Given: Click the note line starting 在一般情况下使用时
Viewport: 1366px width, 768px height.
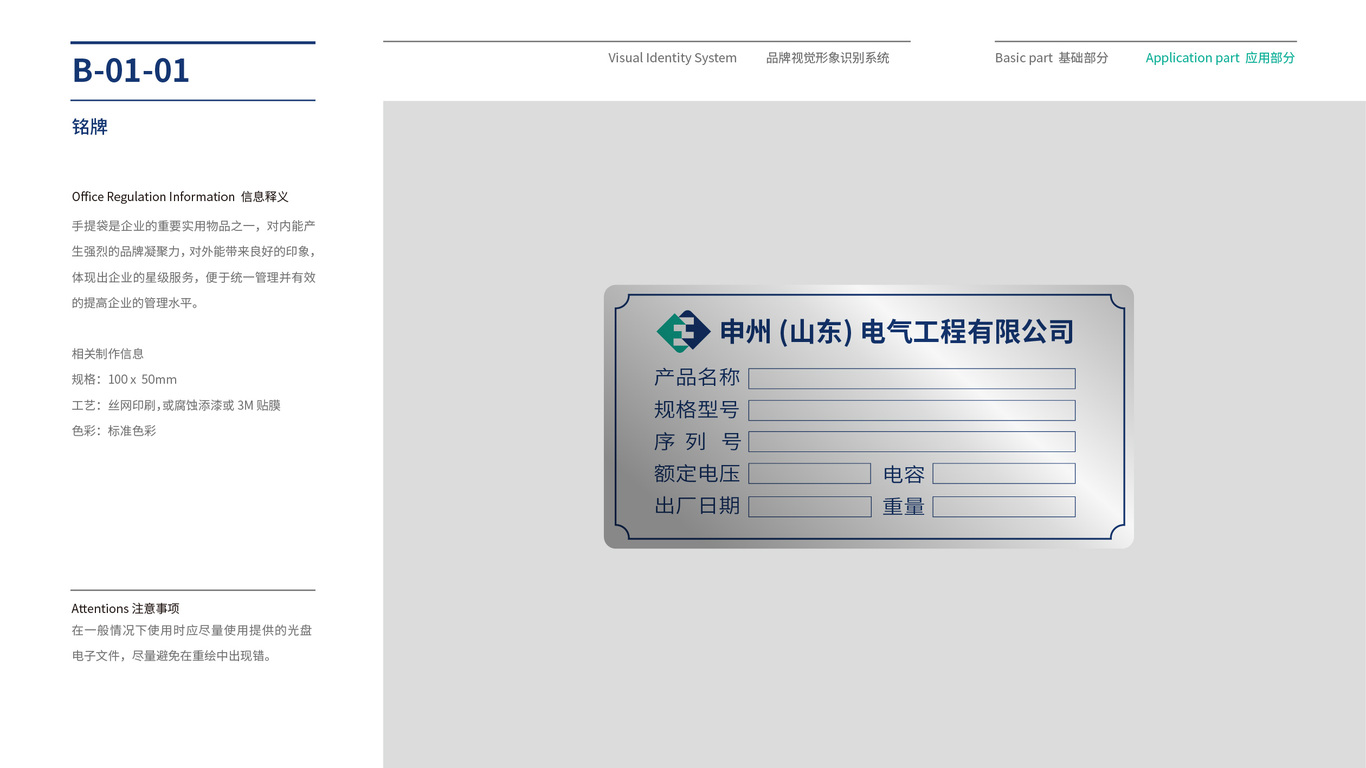Looking at the screenshot, I should [192, 631].
